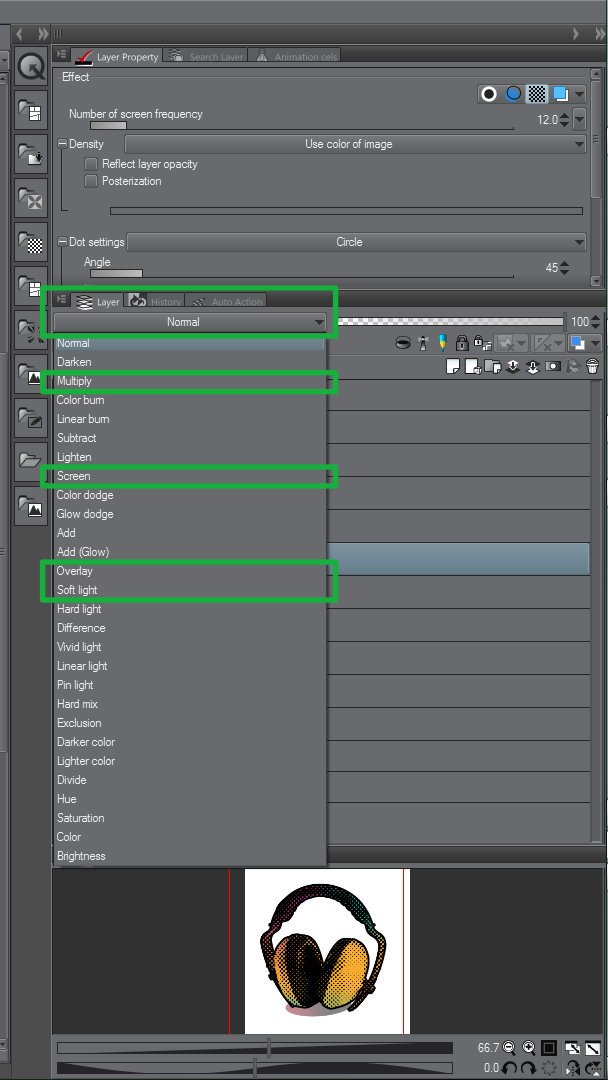The height and width of the screenshot is (1080, 608).
Task: Zoom out in Navigator with minus magnifier
Action: 509,1048
